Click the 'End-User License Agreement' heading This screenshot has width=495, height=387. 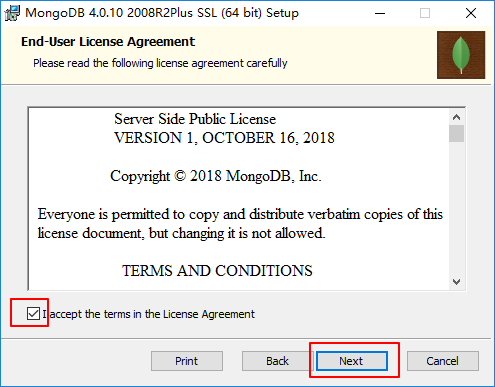tap(108, 42)
